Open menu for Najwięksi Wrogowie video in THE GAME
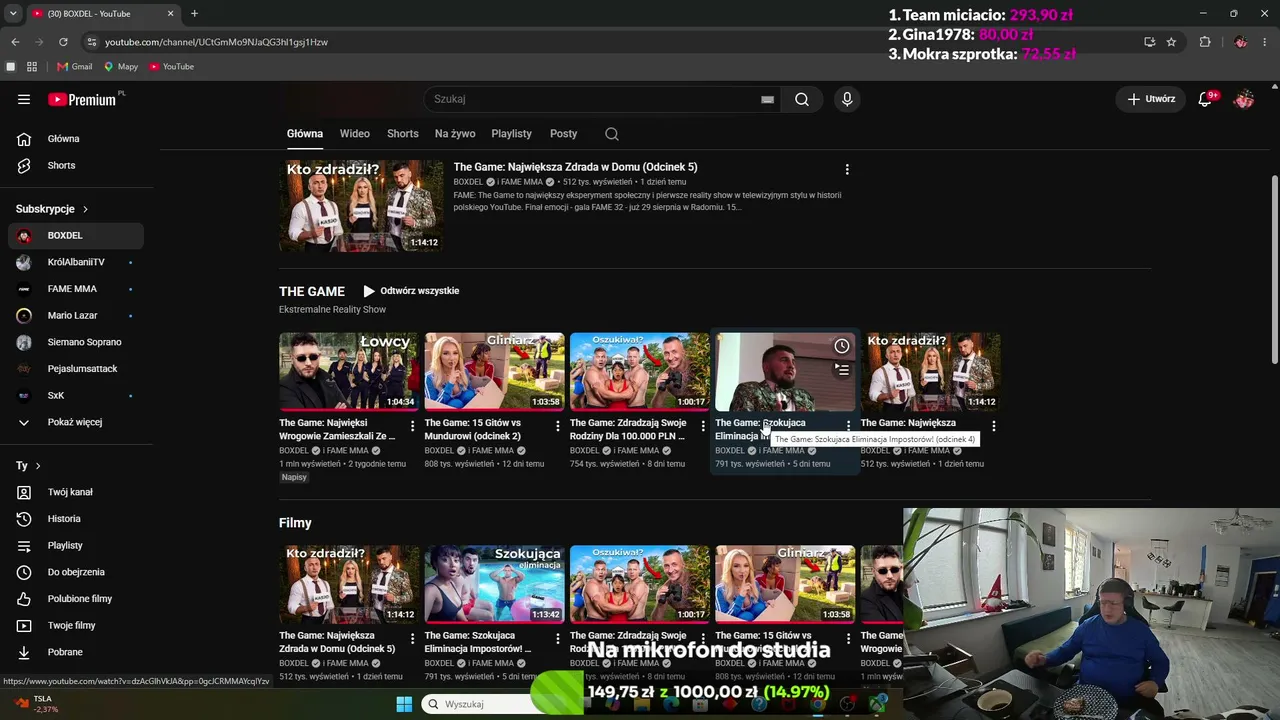Image resolution: width=1280 pixels, height=720 pixels. (412, 426)
